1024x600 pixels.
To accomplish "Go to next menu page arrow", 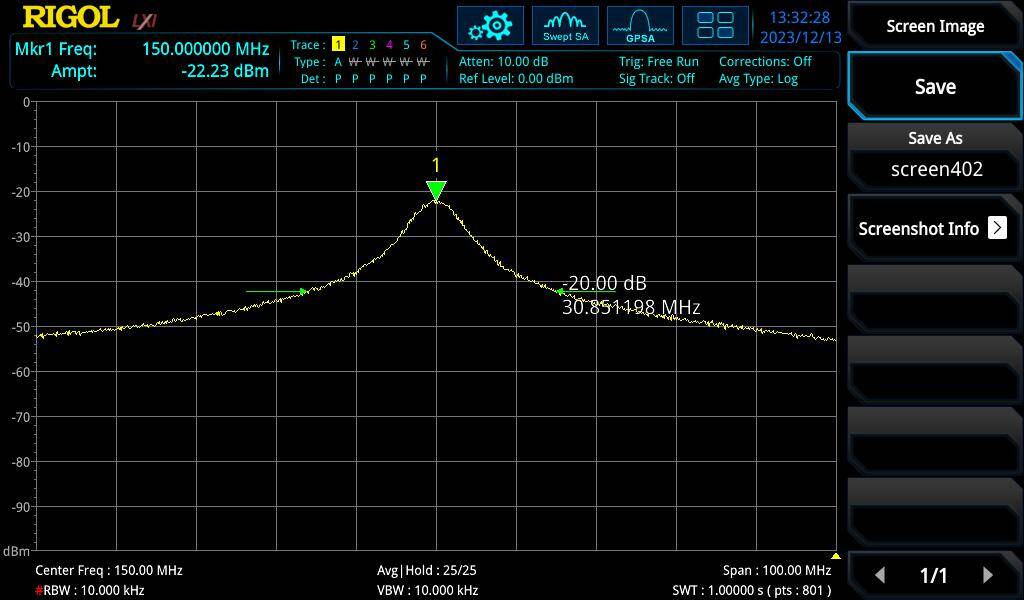I will coord(988,575).
